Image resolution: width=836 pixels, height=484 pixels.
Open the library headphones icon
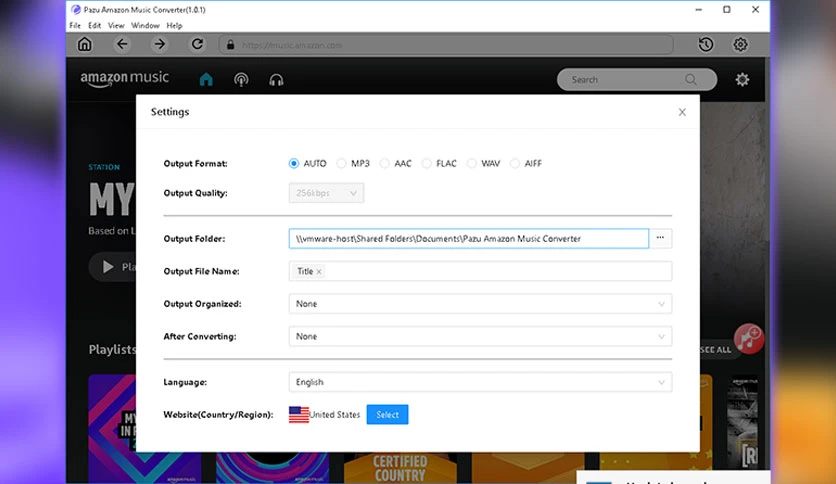pyautogui.click(x=276, y=79)
